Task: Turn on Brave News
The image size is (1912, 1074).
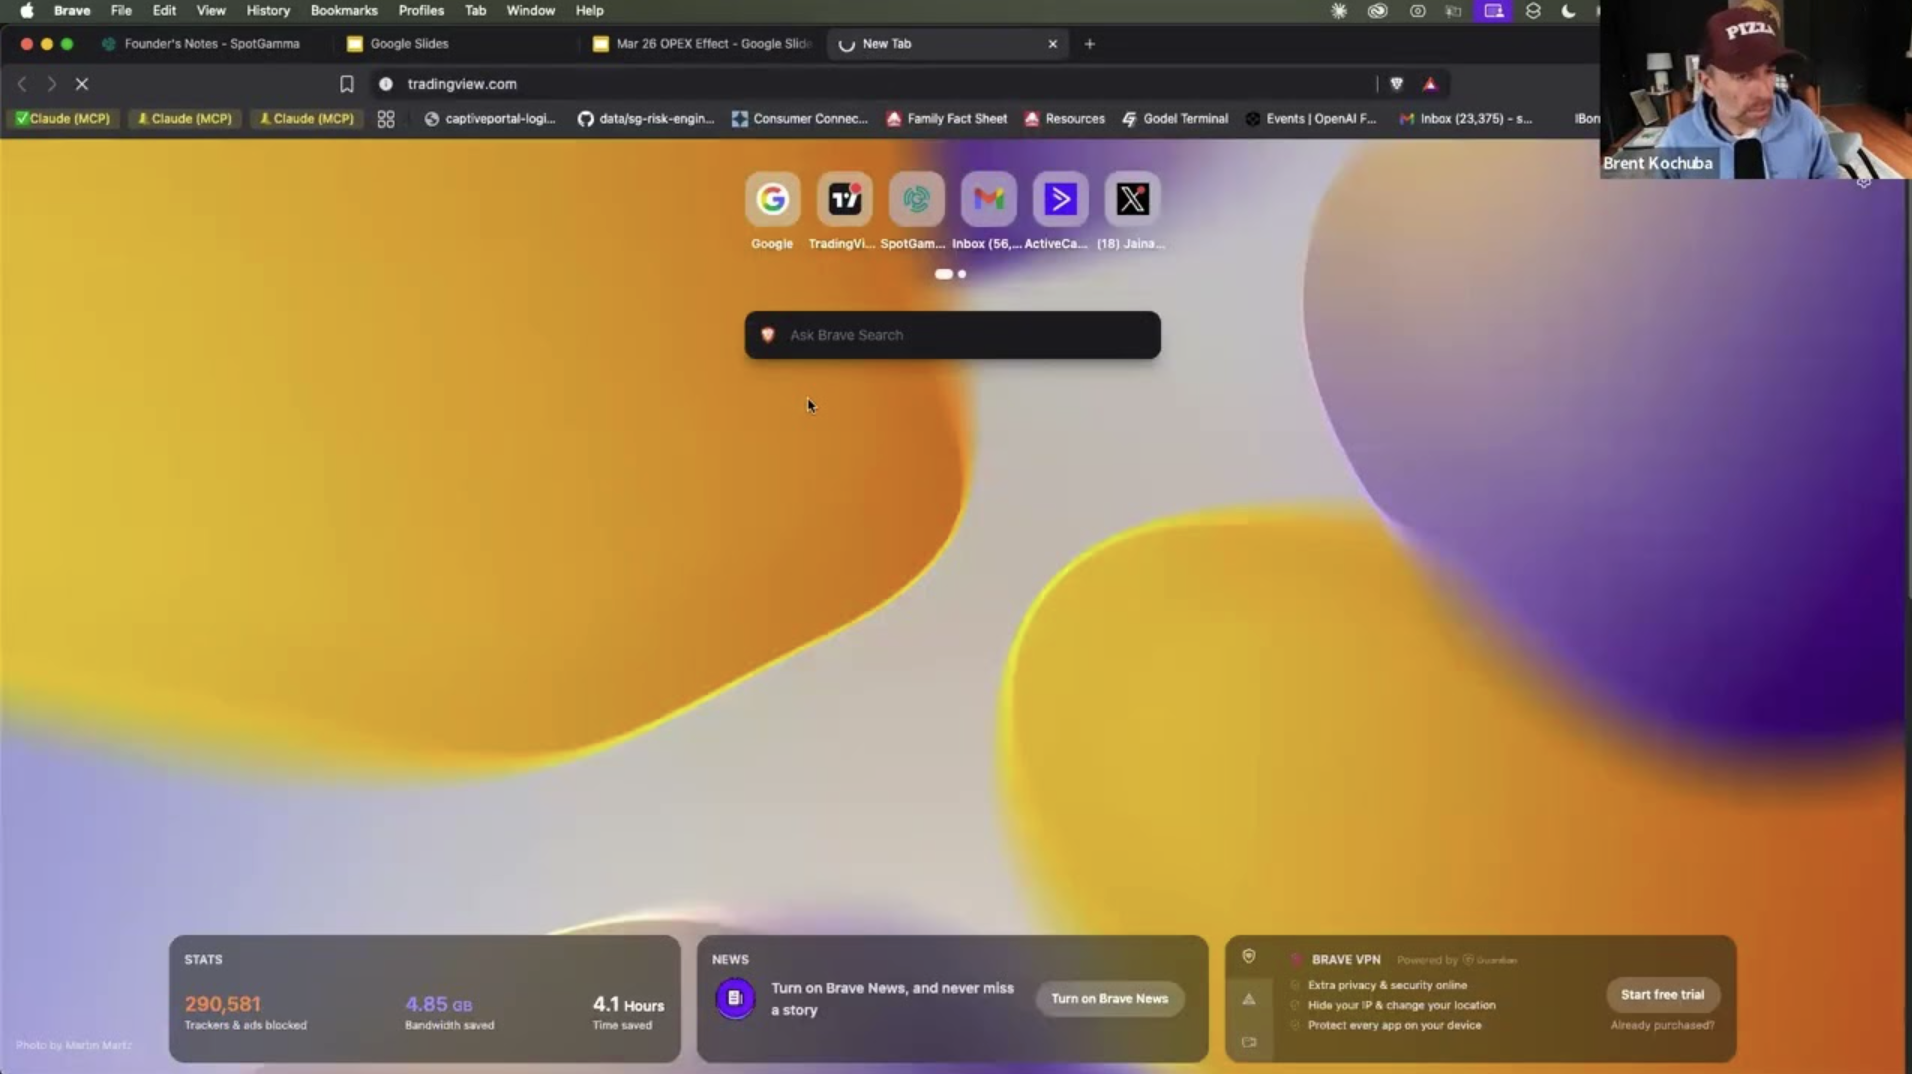Action: (1109, 998)
